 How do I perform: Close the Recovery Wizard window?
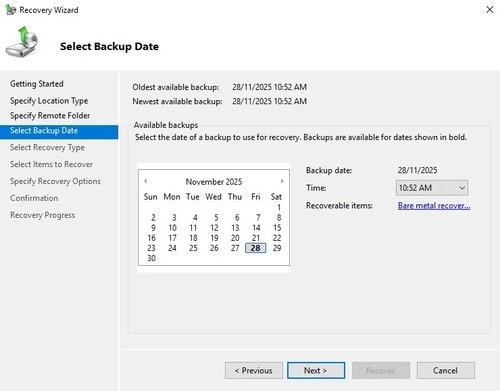pyautogui.click(x=490, y=10)
